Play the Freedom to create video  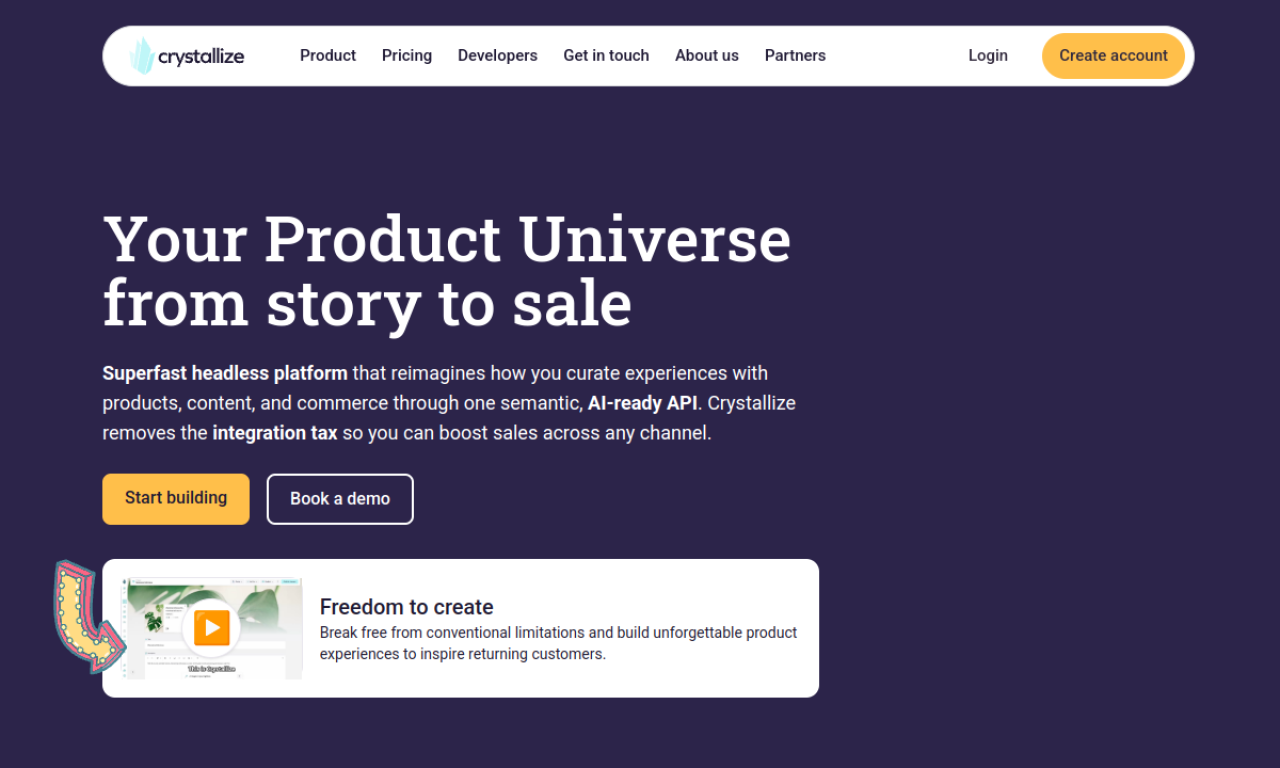tap(211, 628)
